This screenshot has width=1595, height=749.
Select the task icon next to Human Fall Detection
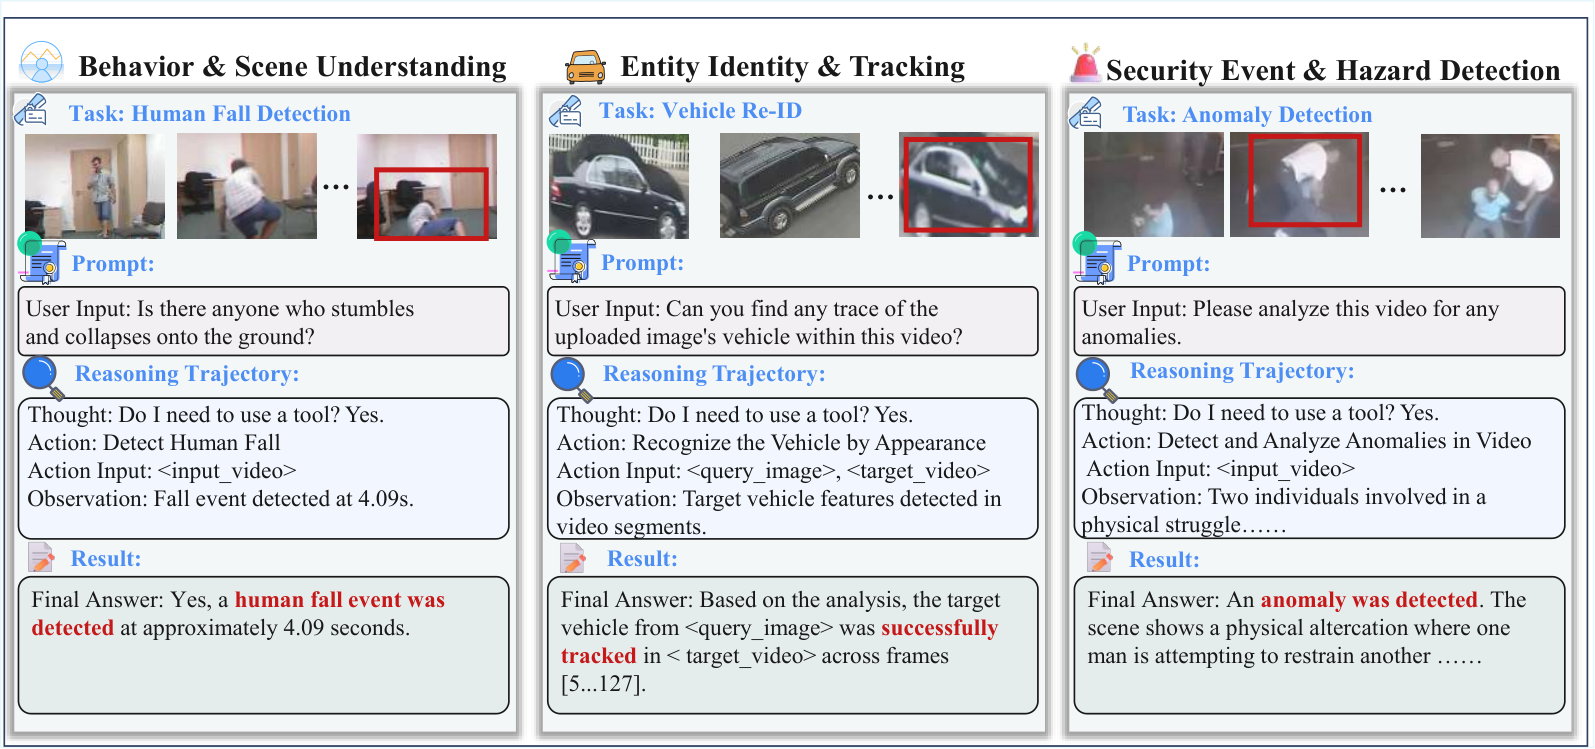tap(31, 110)
